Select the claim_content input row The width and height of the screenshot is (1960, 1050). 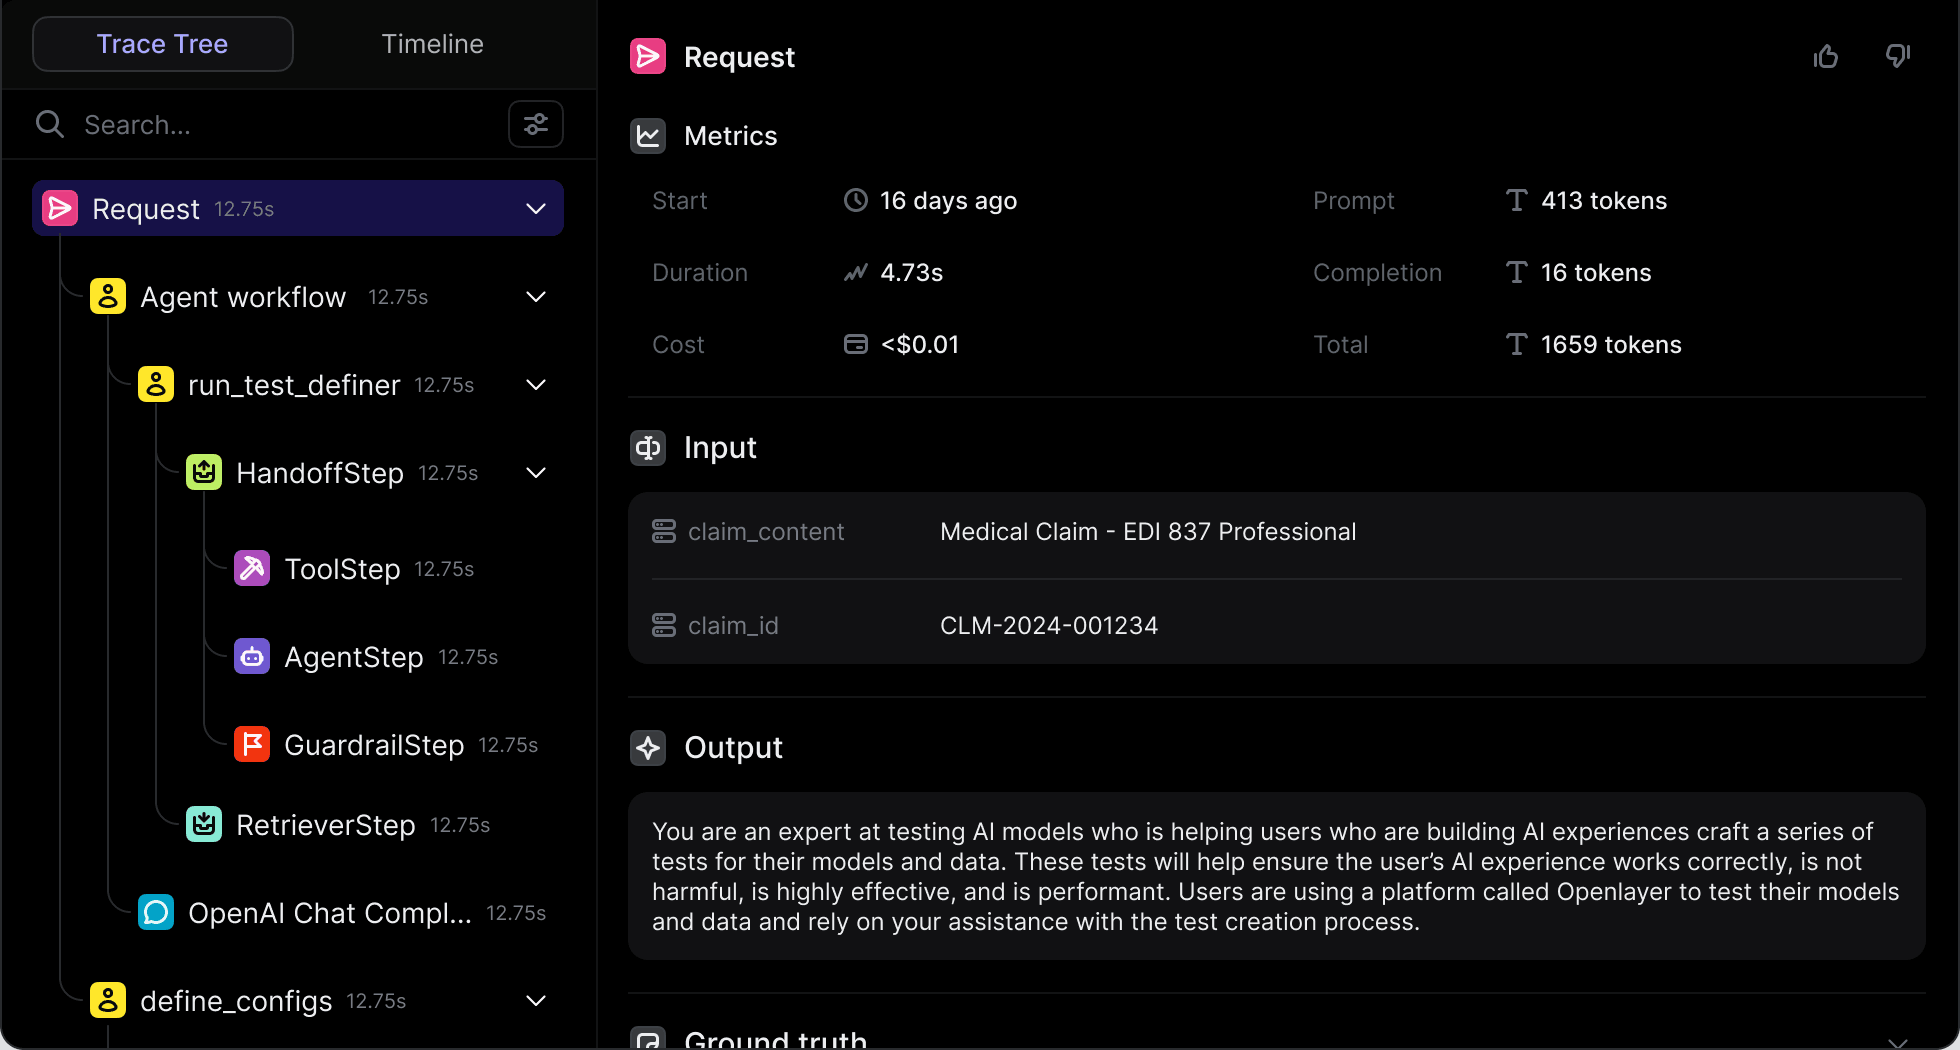click(x=1277, y=531)
